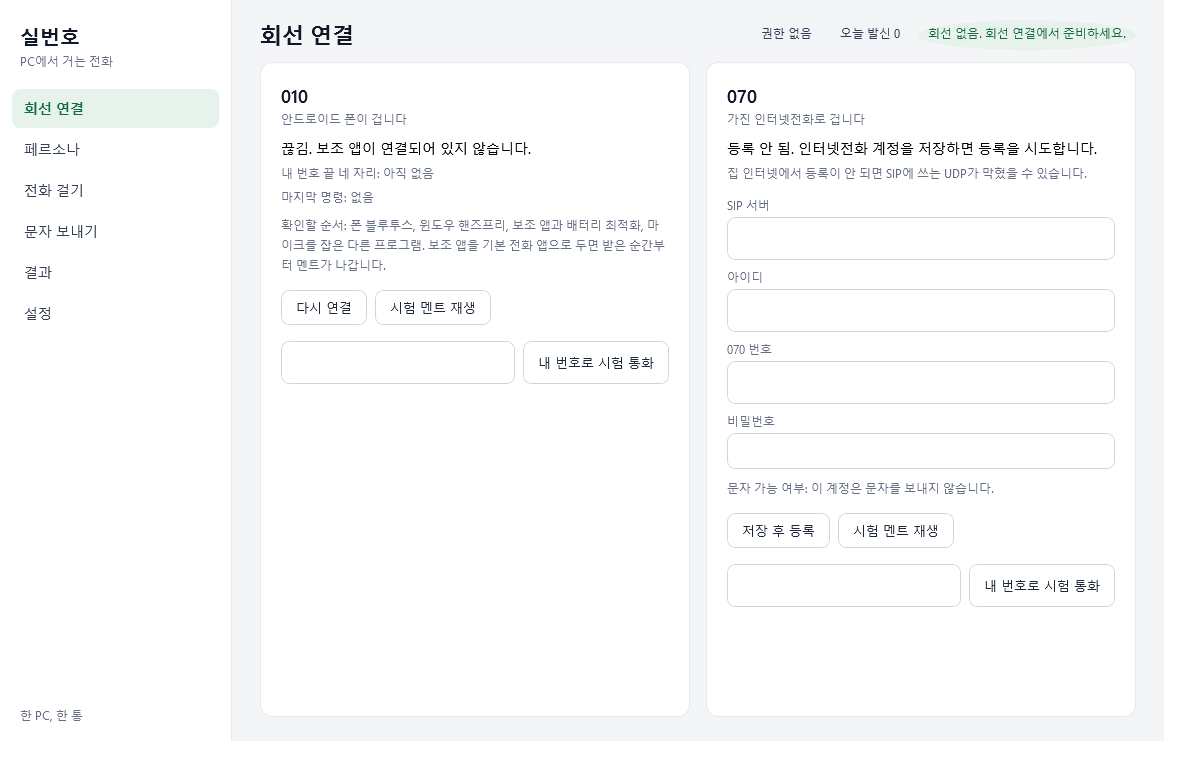Click the 문자 가능 여부 notice text

860,488
